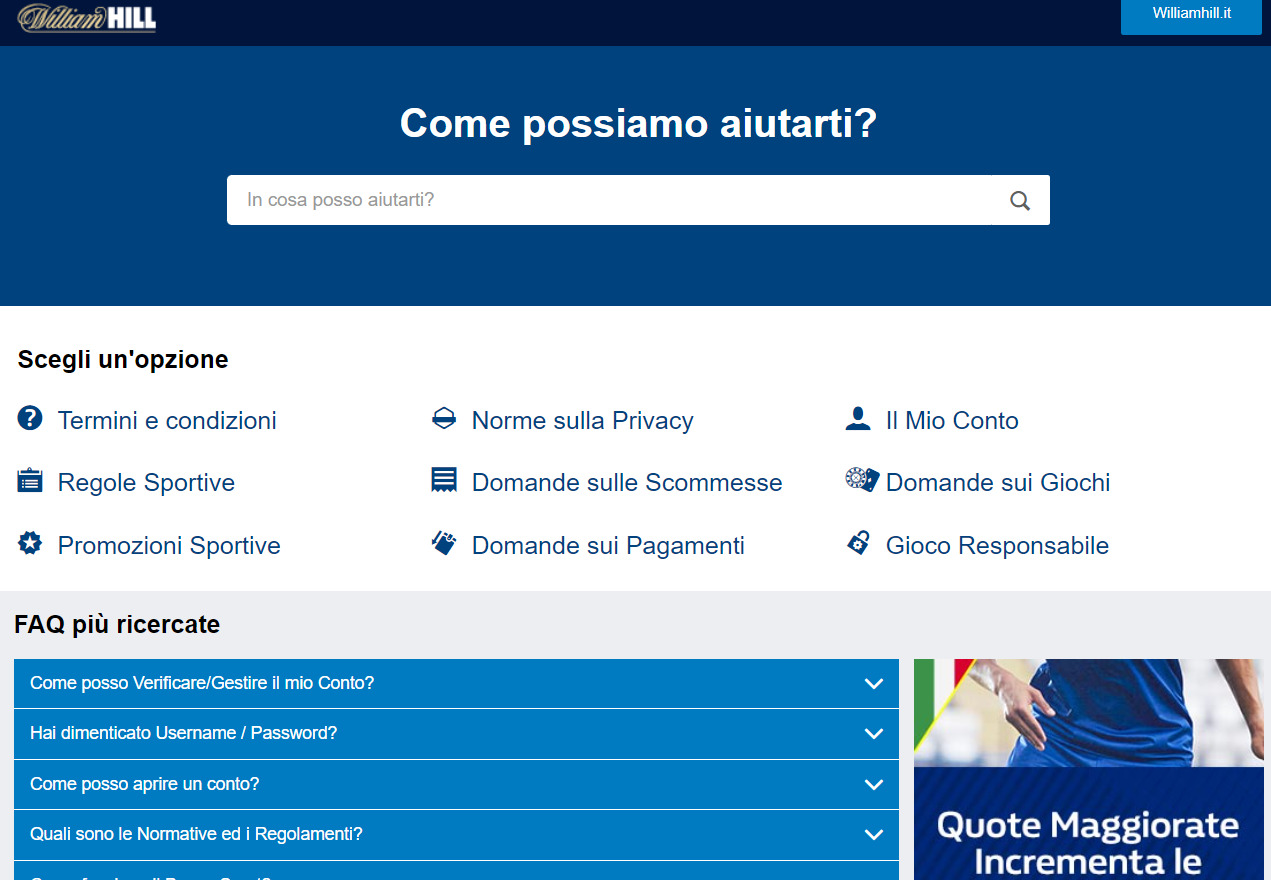Click the 'FAQ più ricercate' heading
This screenshot has height=880, width=1271.
[117, 625]
